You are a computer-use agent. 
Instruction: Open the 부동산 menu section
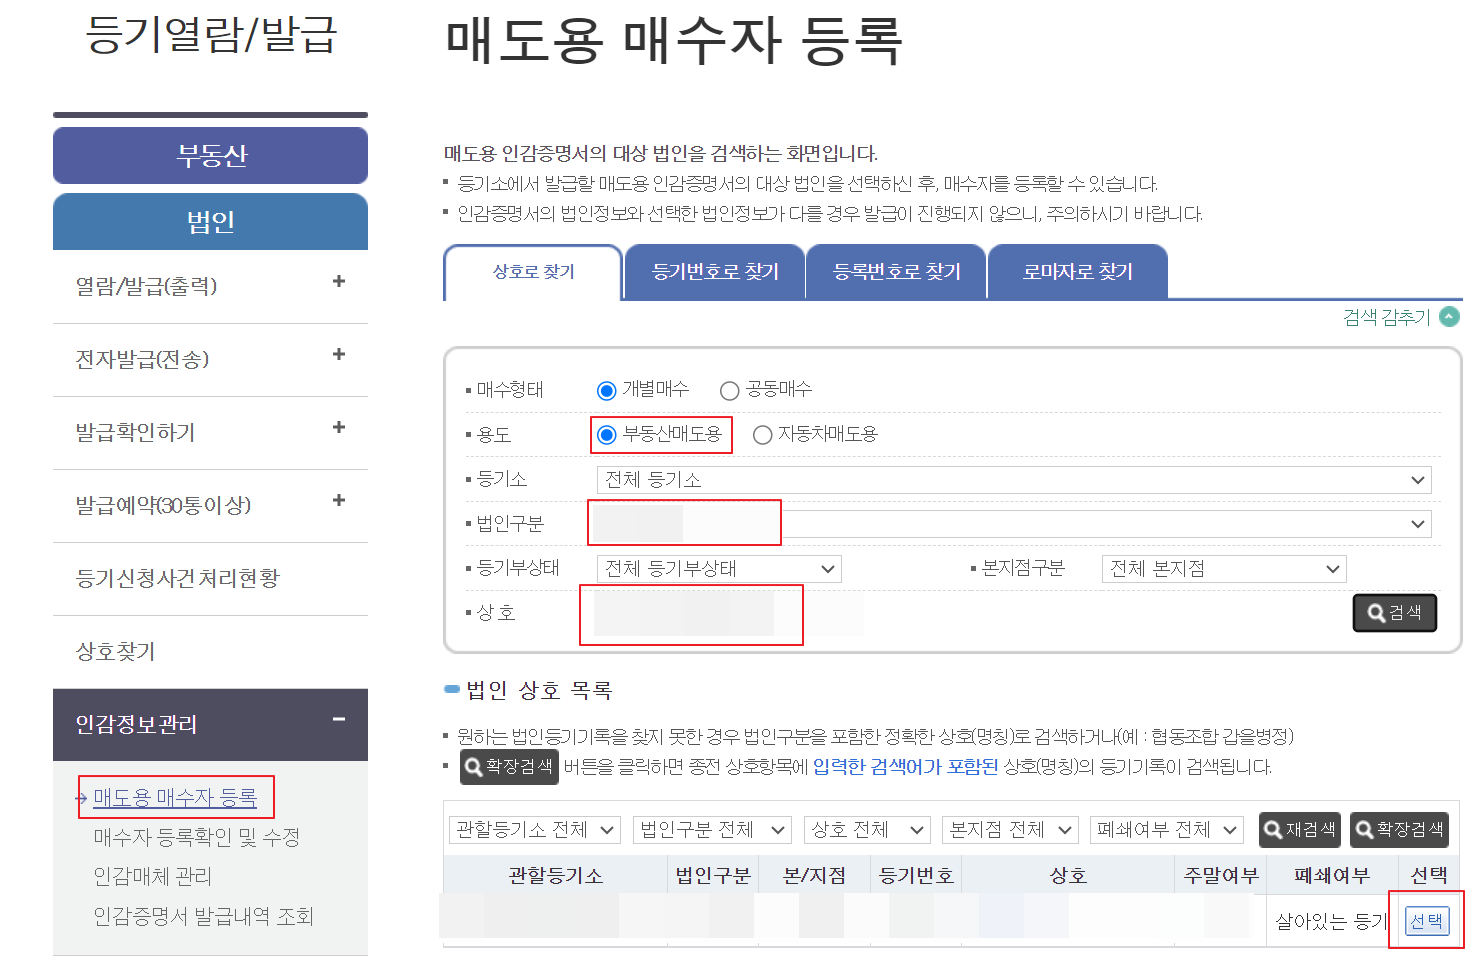(210, 156)
